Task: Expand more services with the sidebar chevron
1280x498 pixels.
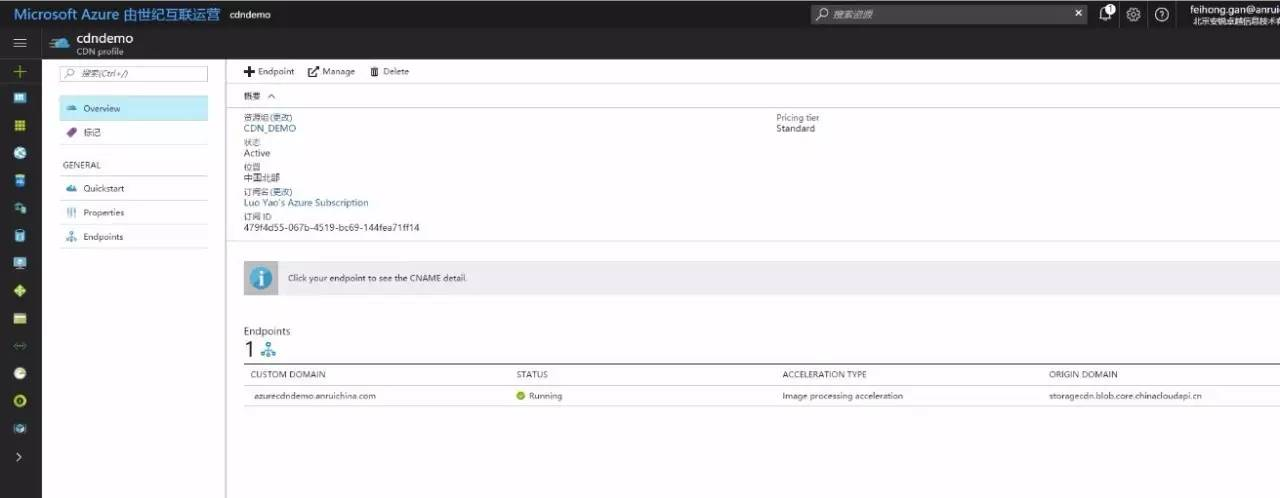Action: 20,456
